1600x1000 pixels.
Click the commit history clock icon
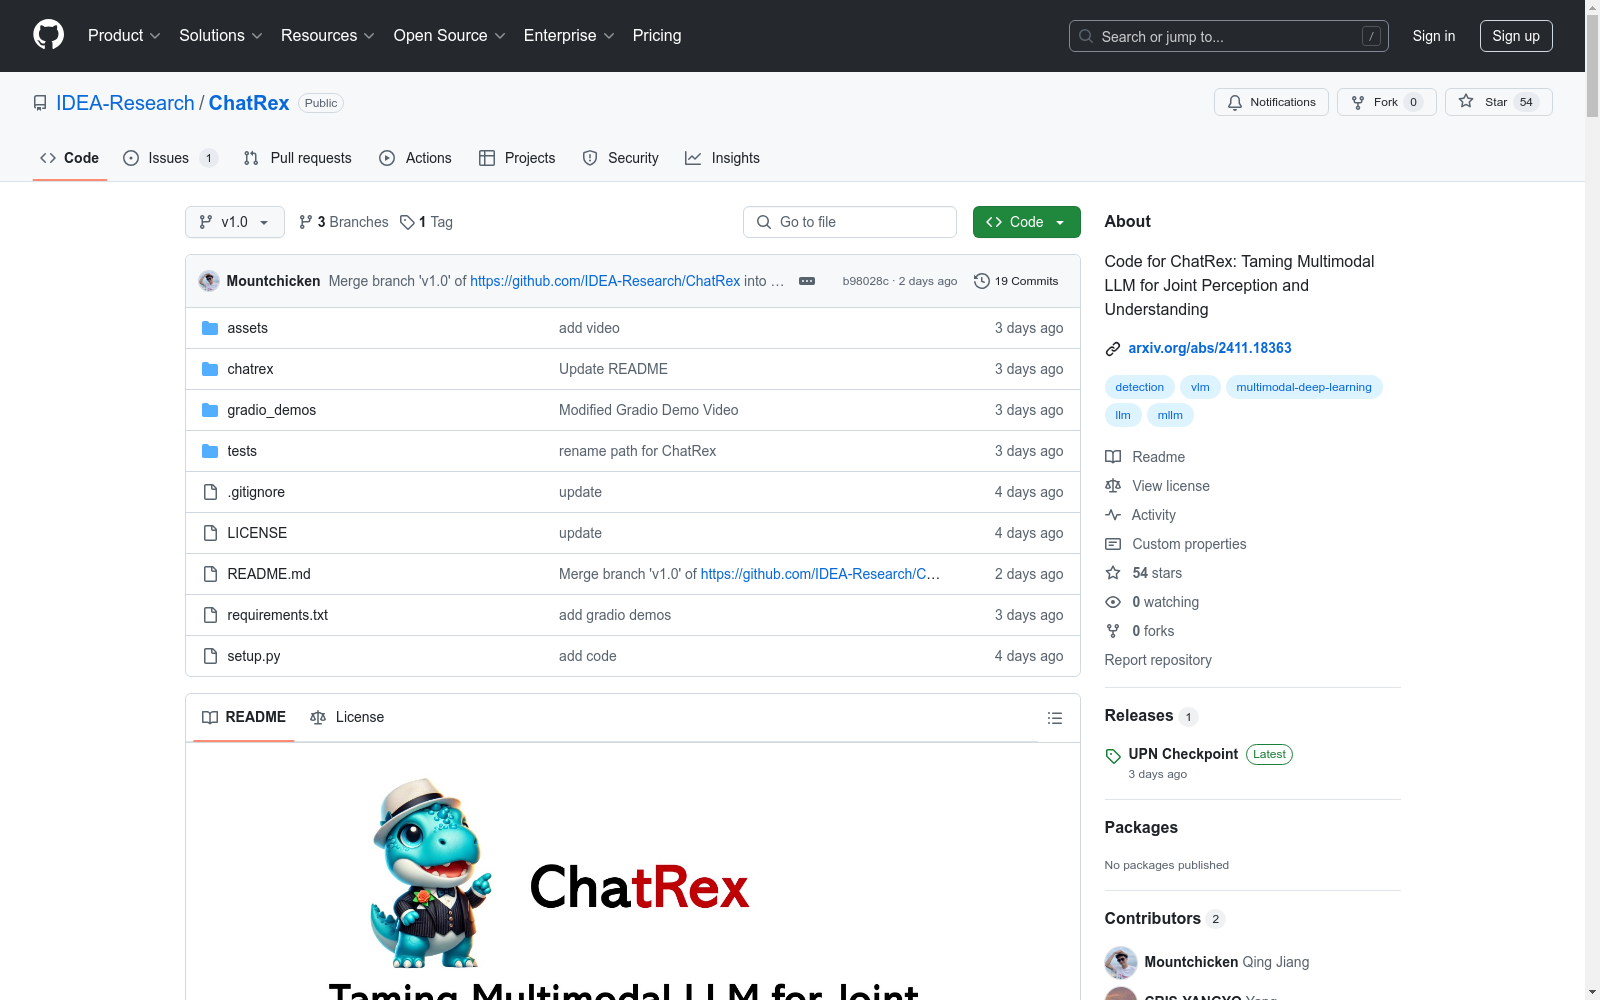(x=982, y=281)
